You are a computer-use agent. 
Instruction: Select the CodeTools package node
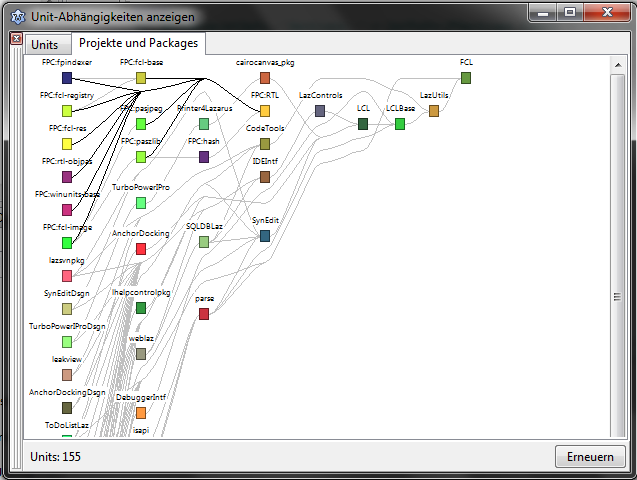click(x=265, y=144)
